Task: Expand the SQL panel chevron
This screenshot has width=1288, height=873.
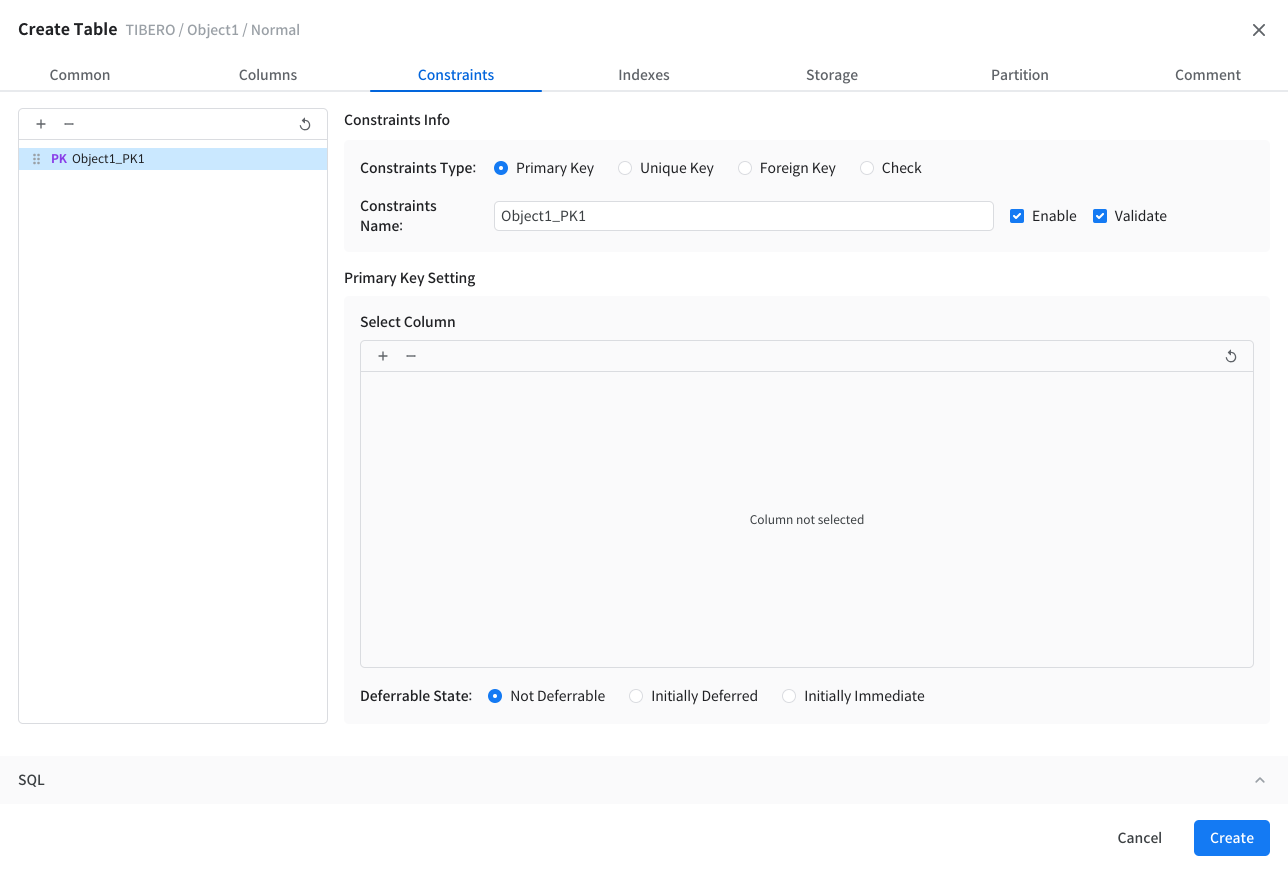Action: (1260, 780)
